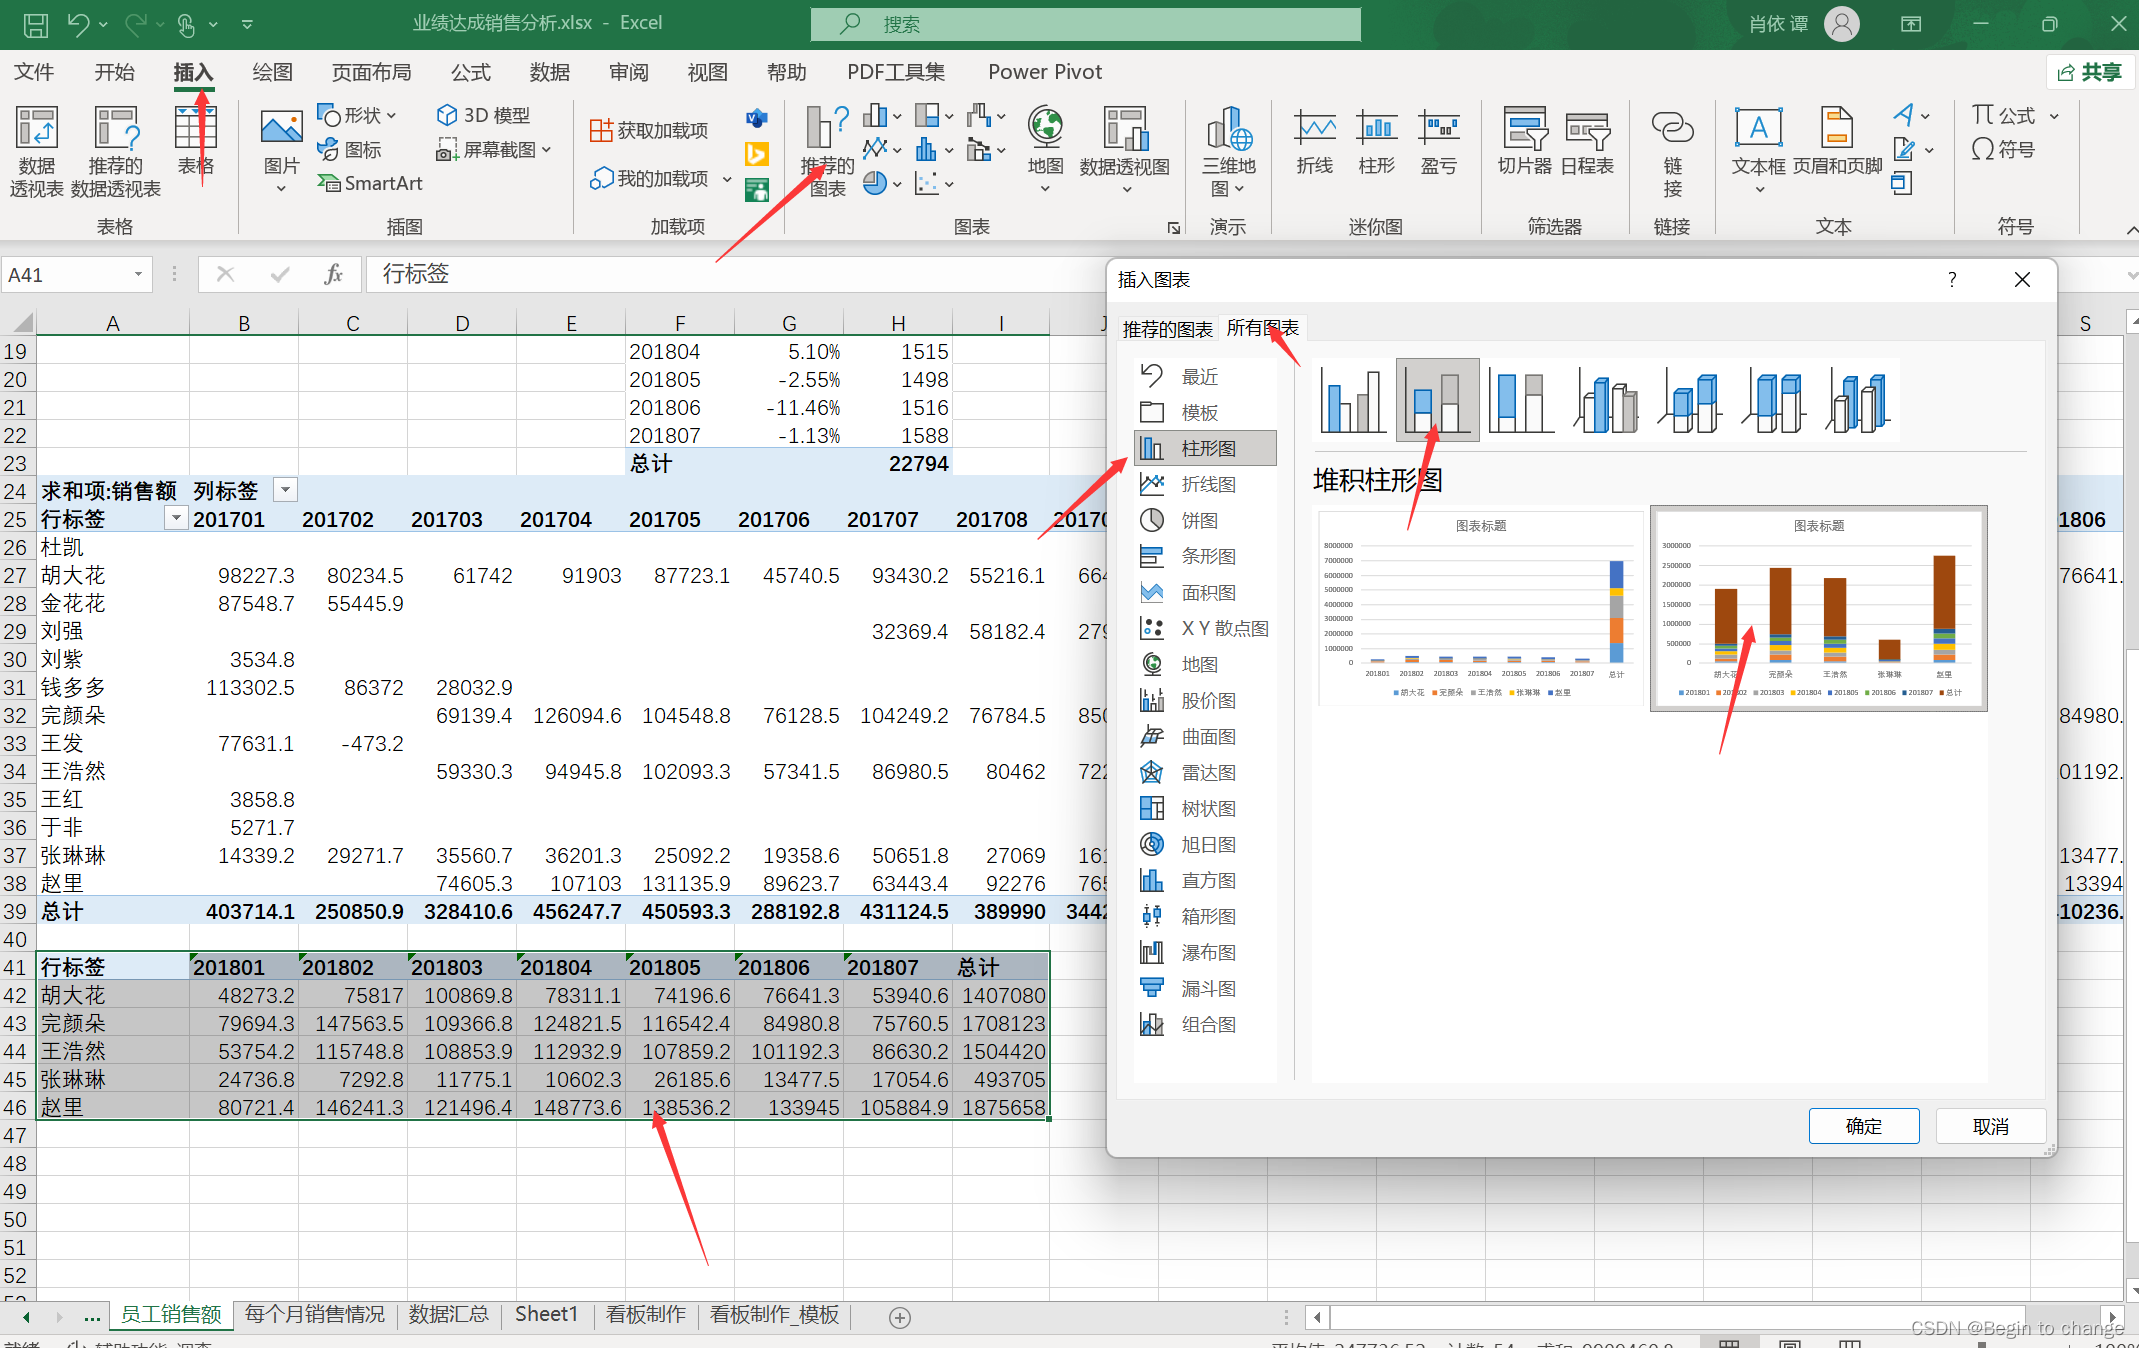
Task: Choose 100% stacked column chart subtype
Action: (1520, 400)
